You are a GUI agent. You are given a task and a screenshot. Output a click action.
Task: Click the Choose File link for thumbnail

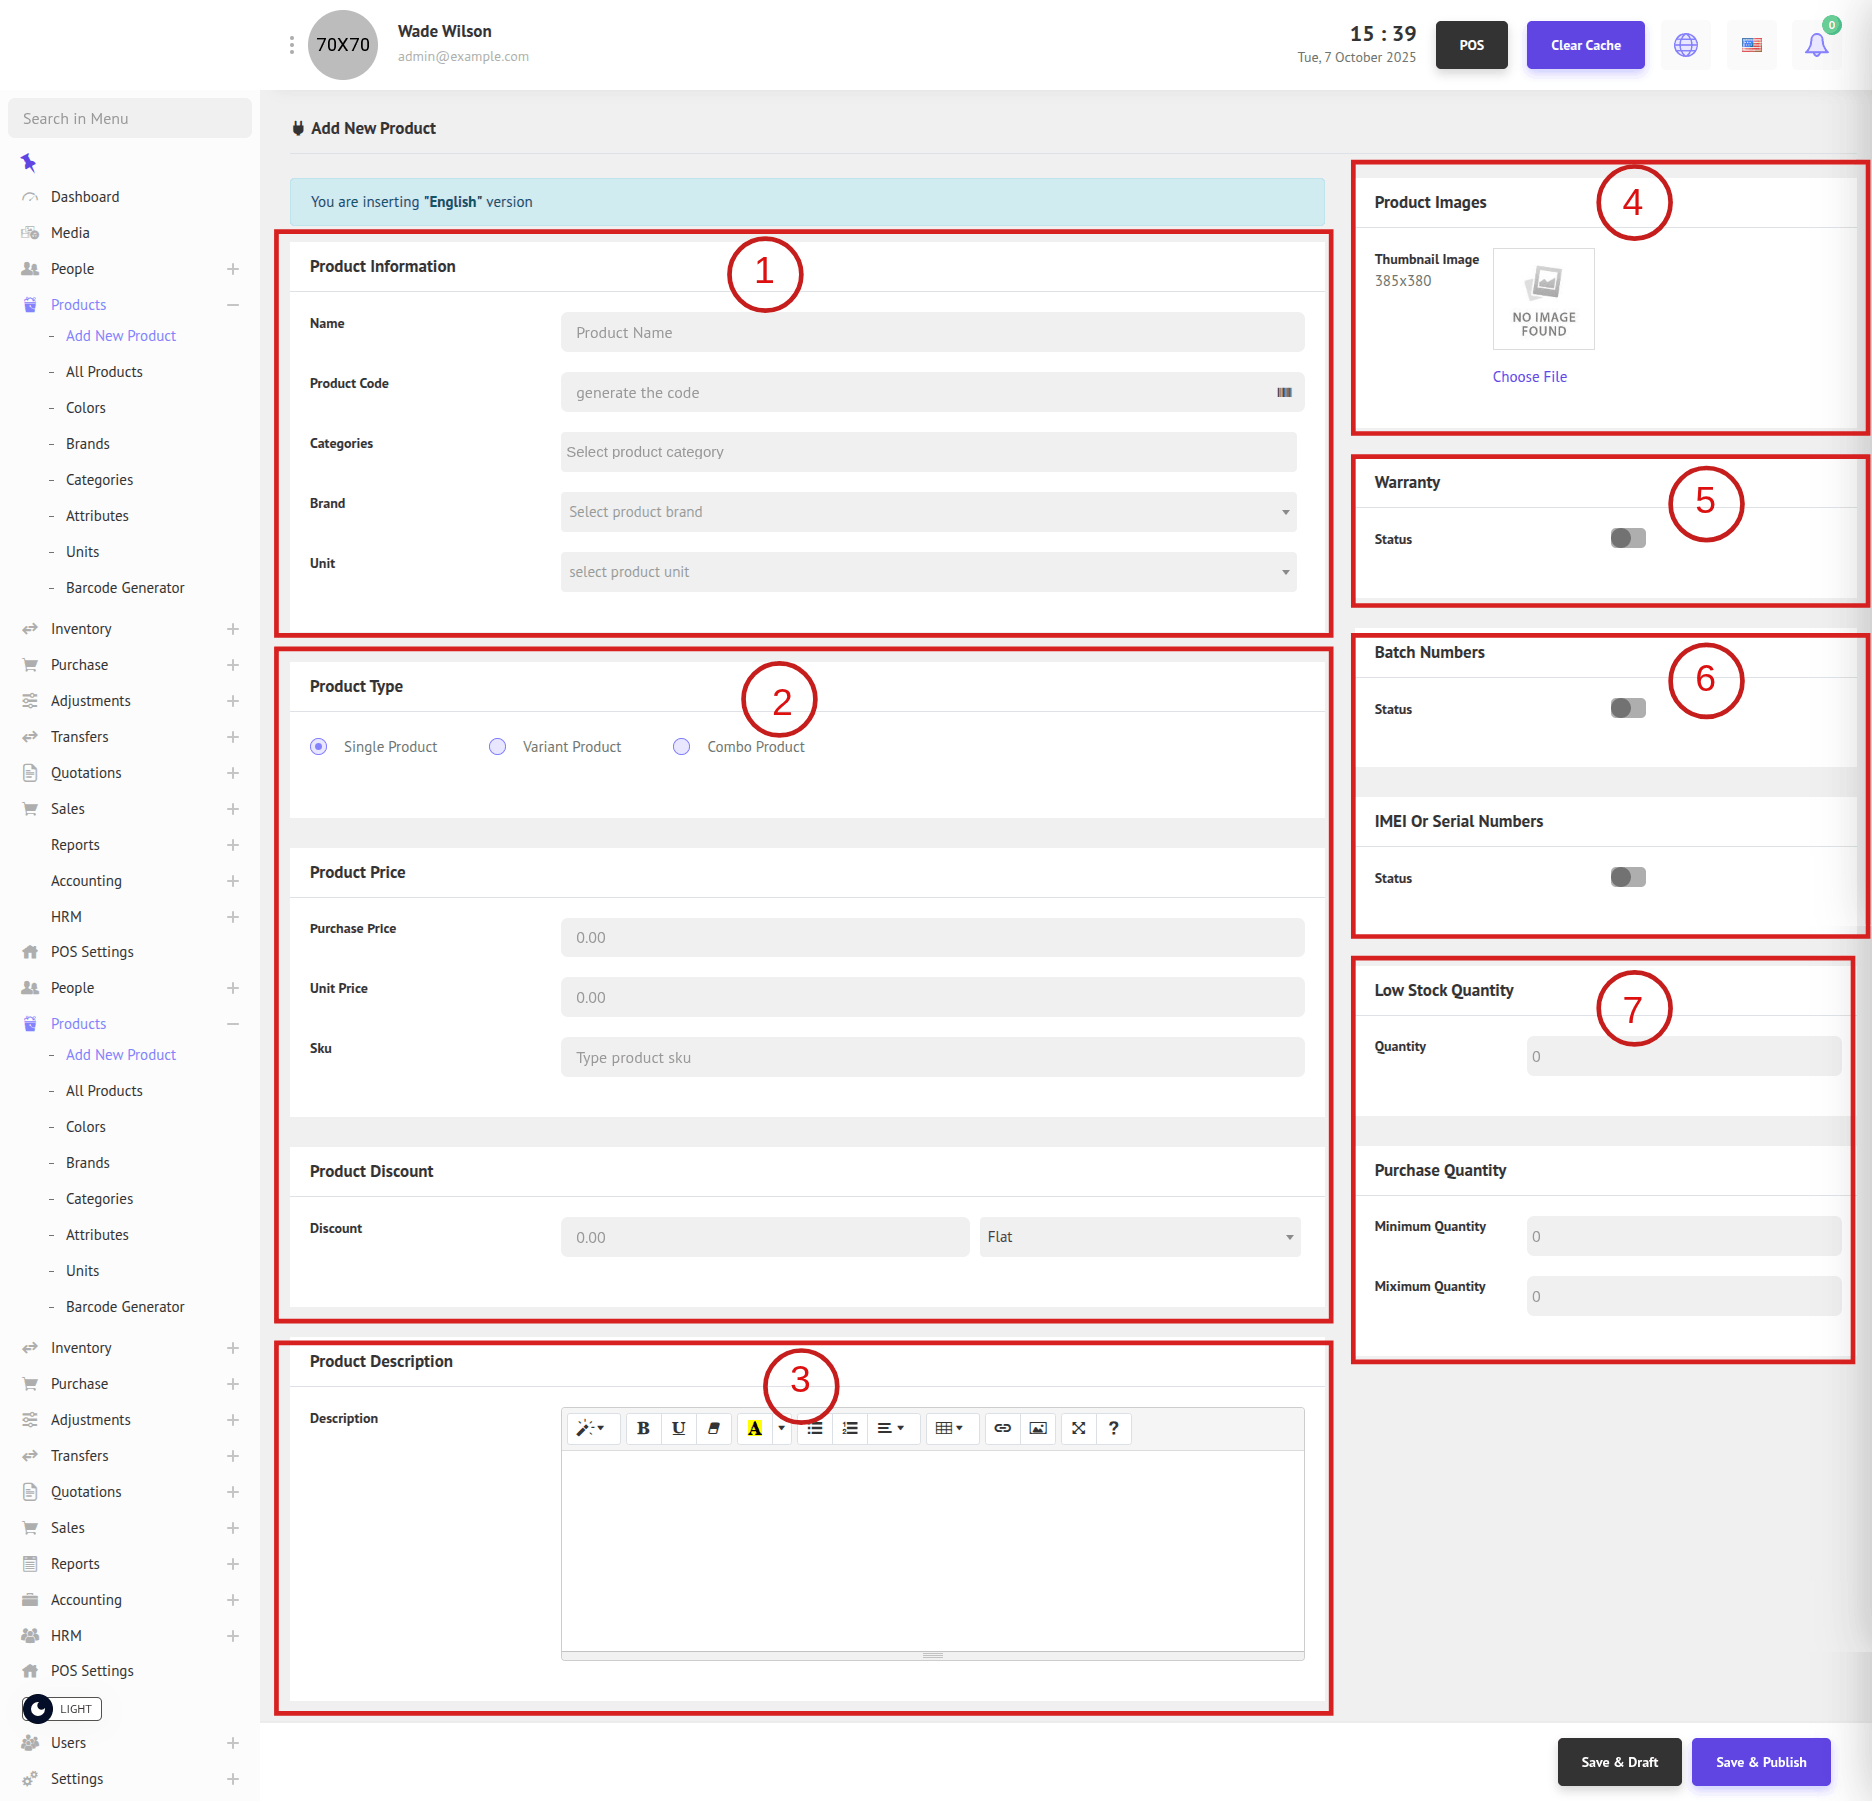click(x=1529, y=377)
